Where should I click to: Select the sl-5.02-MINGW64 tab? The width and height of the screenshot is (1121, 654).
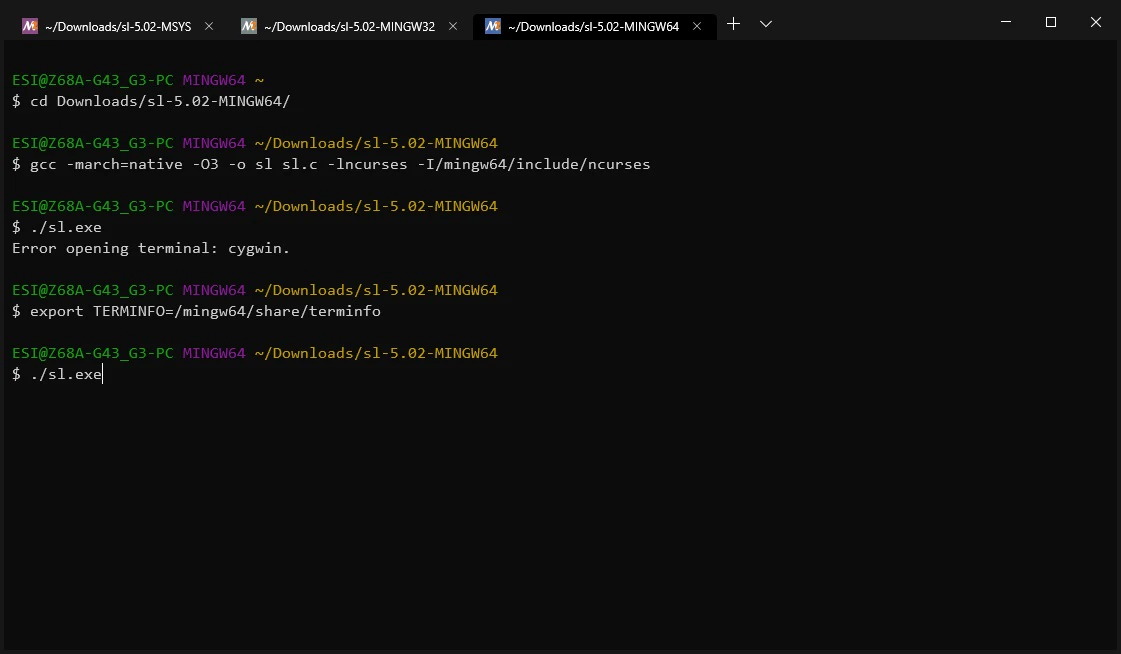click(x=593, y=26)
